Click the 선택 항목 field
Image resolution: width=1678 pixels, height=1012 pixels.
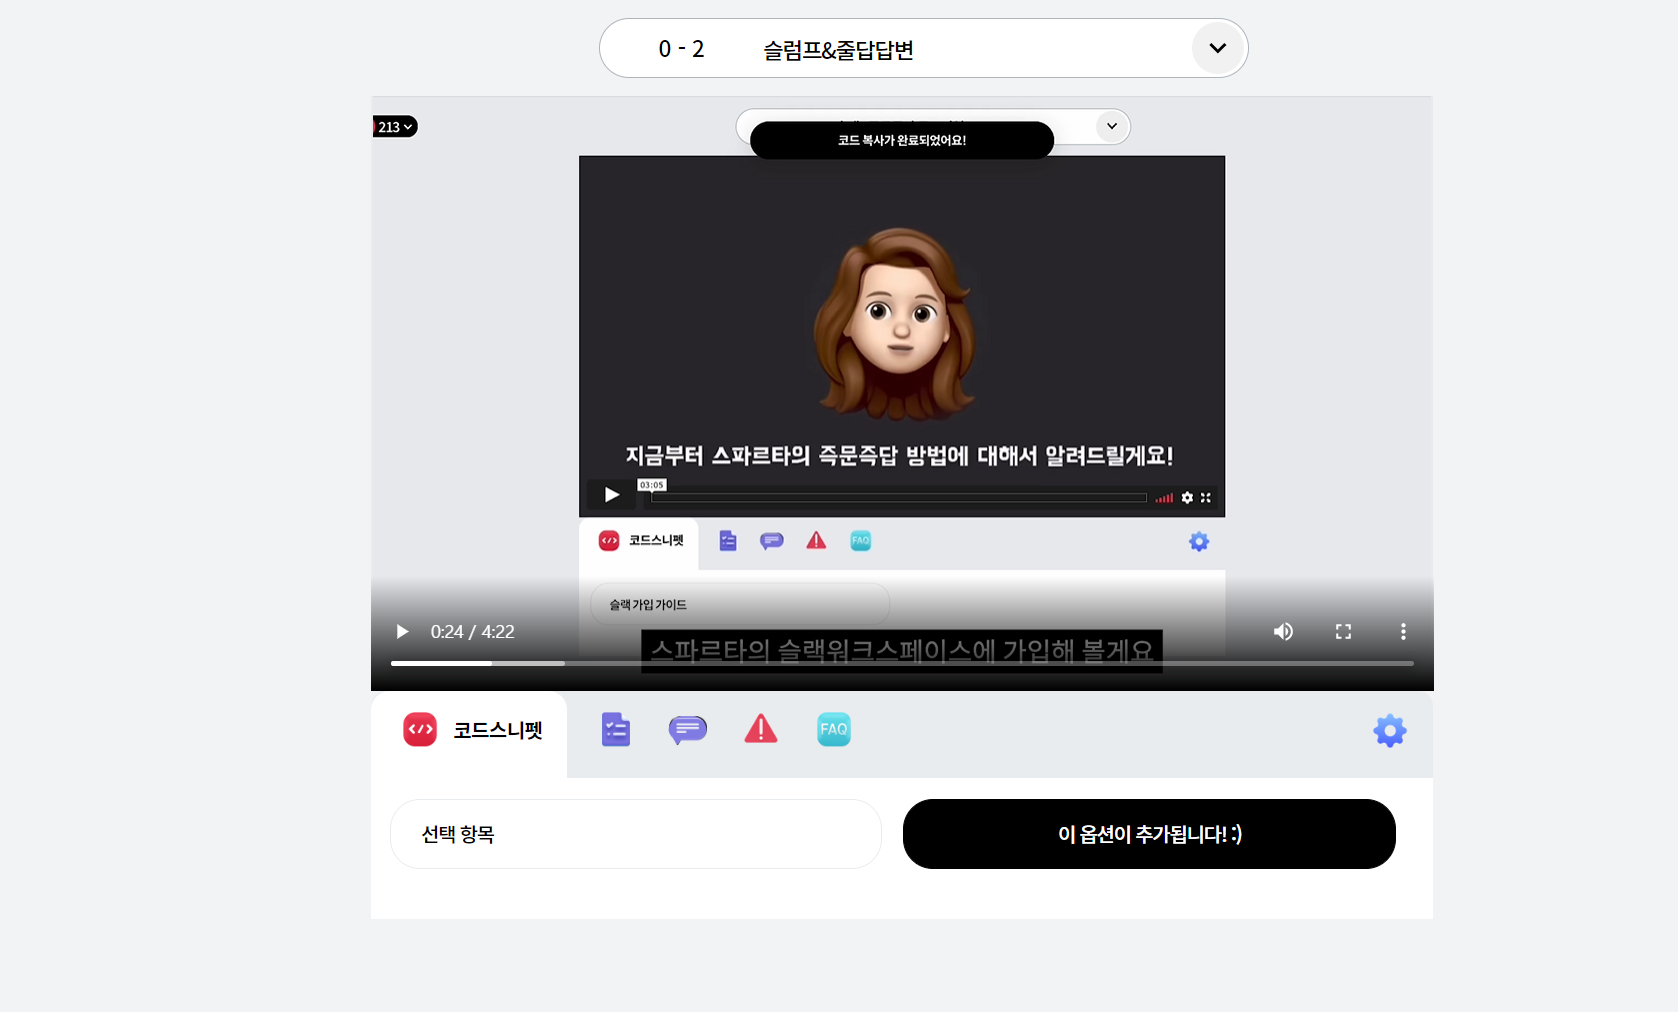coord(636,834)
